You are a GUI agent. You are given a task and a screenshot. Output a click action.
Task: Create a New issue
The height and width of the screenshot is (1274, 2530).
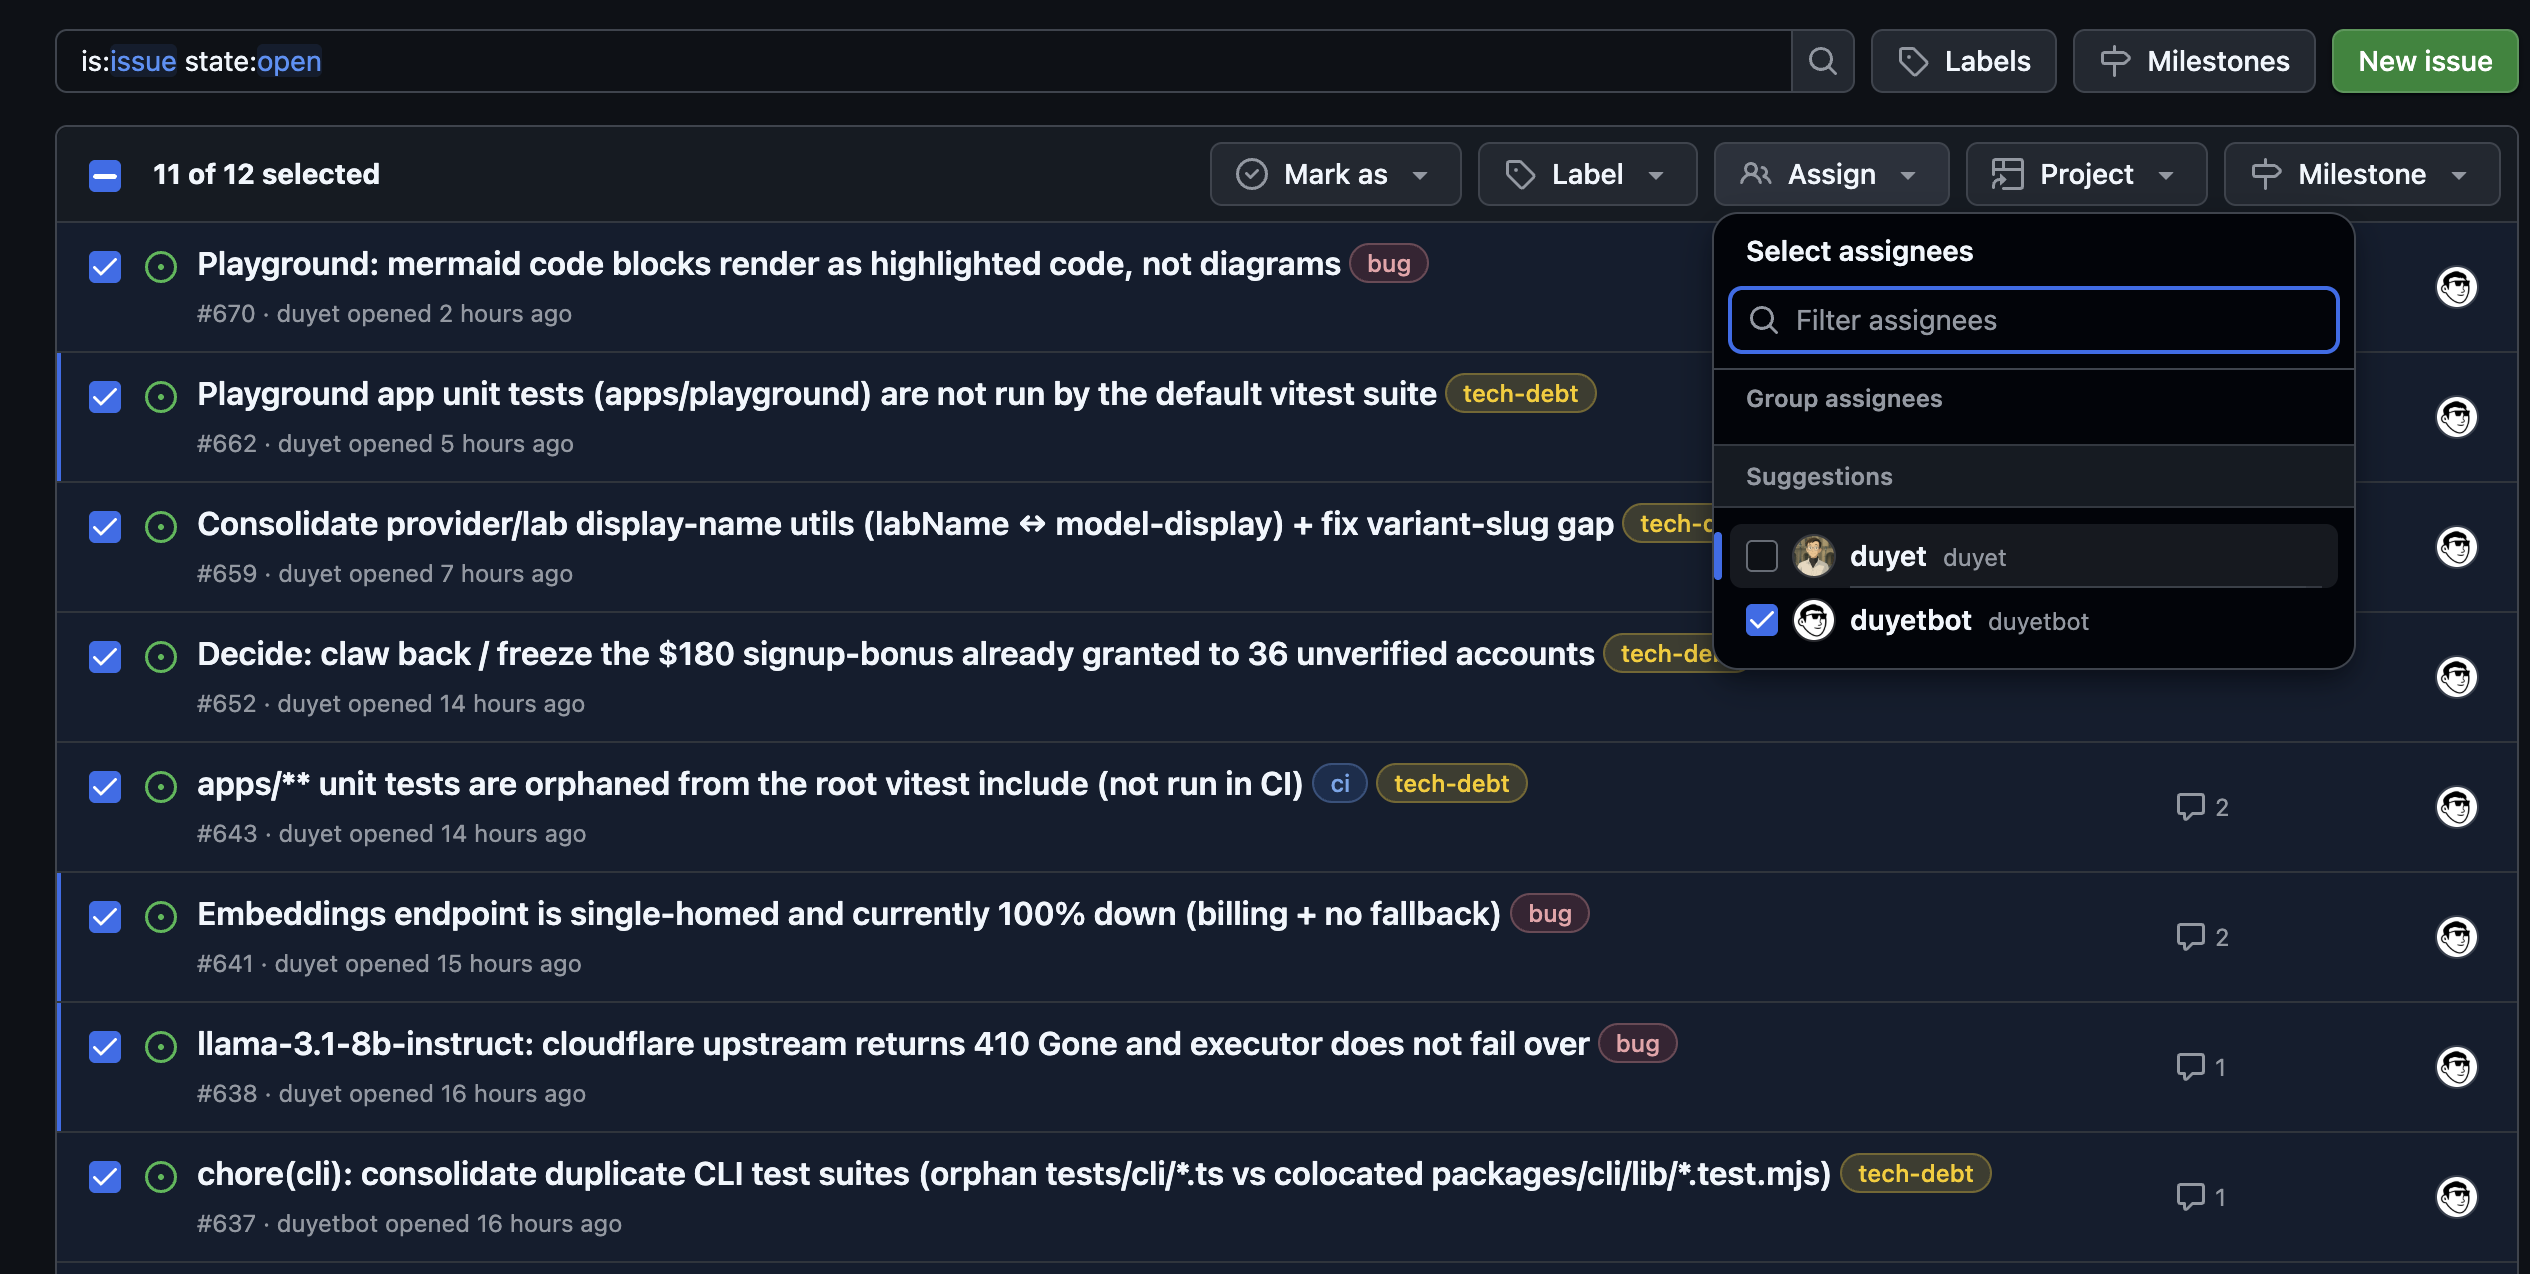tap(2424, 61)
